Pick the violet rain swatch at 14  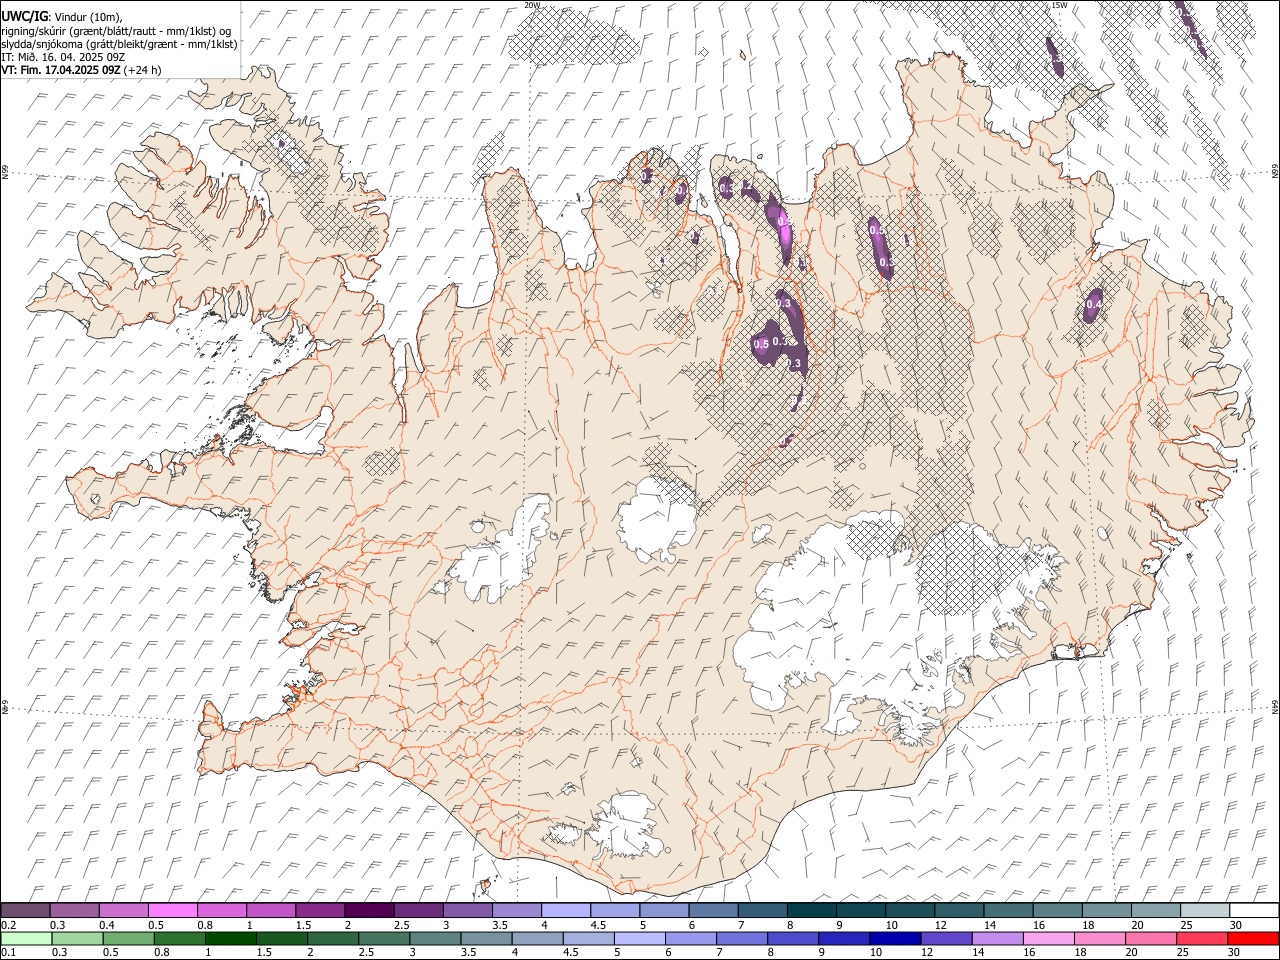coord(997,938)
